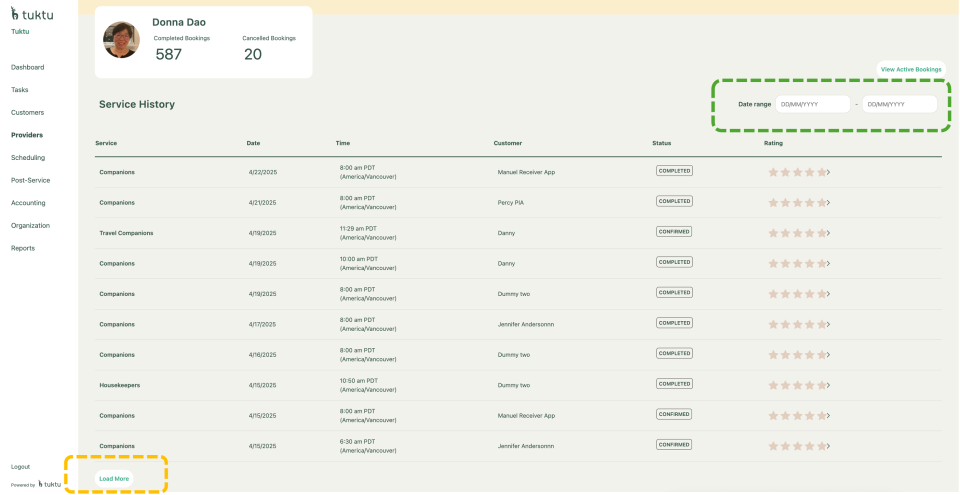The image size is (960, 495).
Task: Click fifth rating star for Percy PIA booking
Action: (821, 202)
